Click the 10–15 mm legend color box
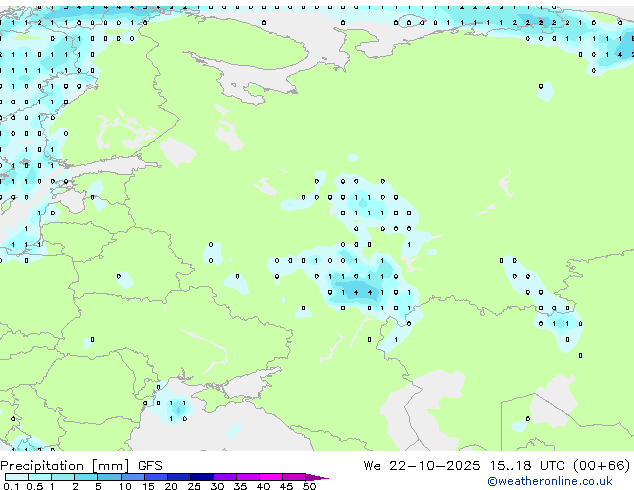Viewport: 634px width, 490px height. click(133, 477)
